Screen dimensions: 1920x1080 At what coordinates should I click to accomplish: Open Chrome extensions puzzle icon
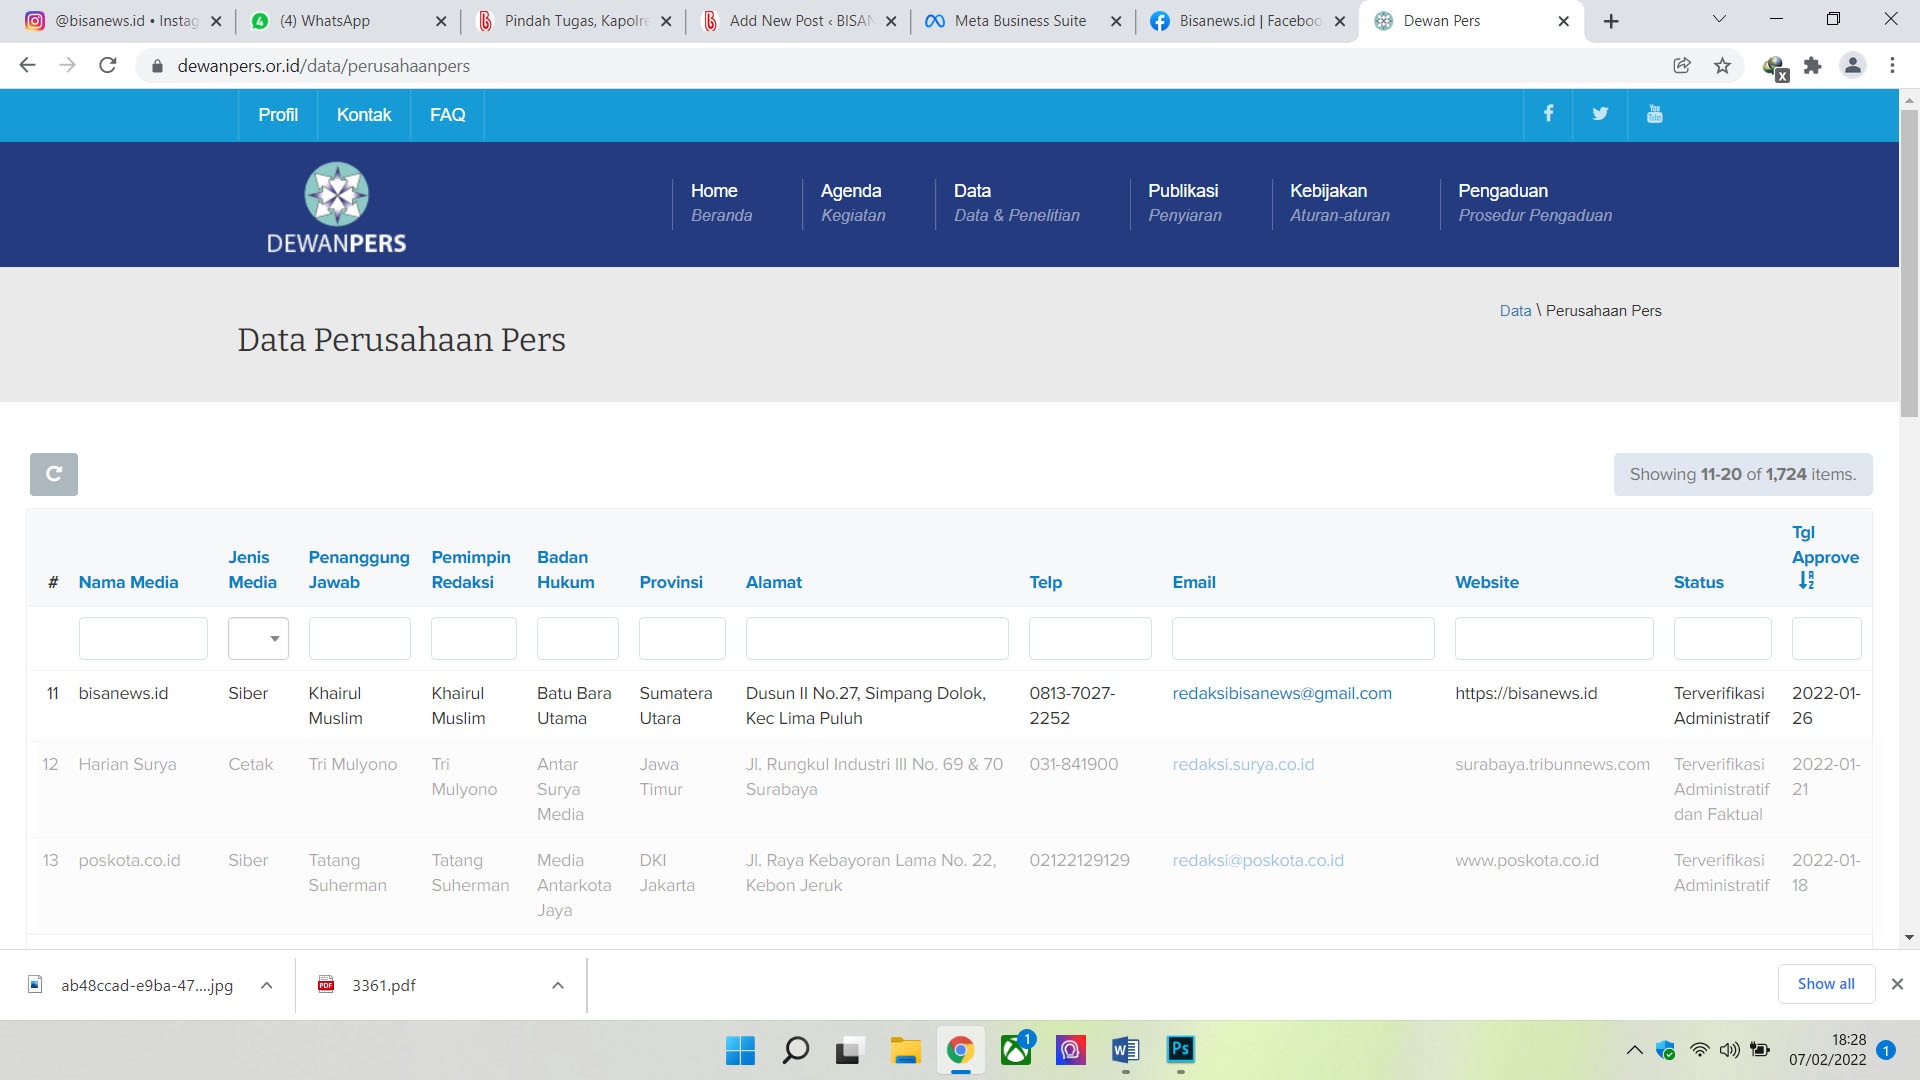click(x=1812, y=65)
